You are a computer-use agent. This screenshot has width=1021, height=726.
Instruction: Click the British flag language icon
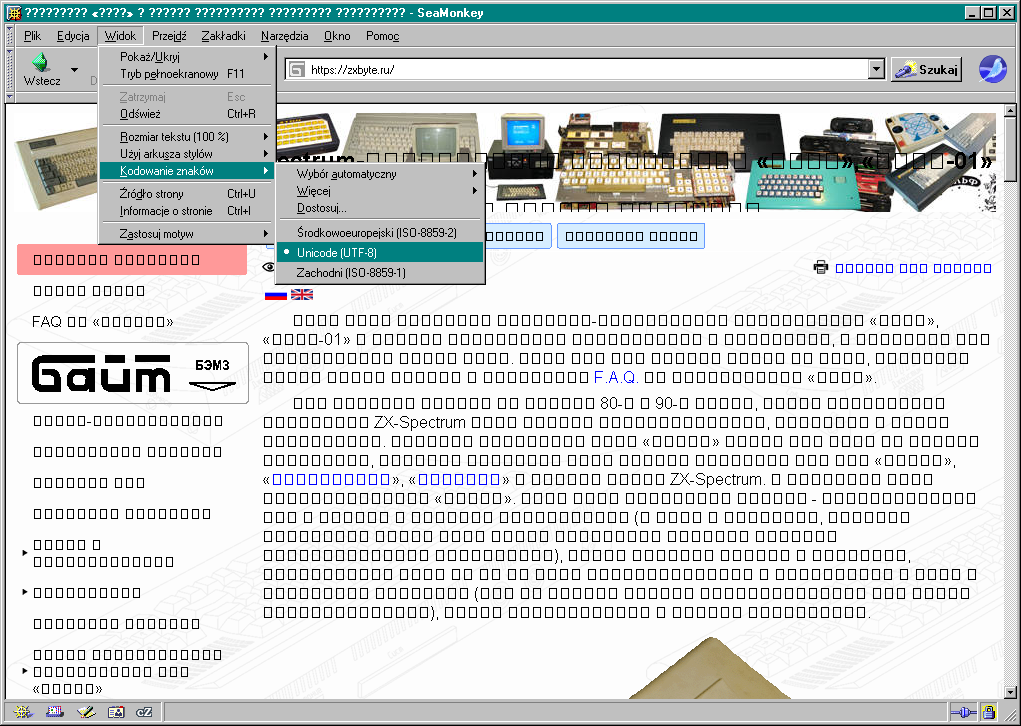click(x=301, y=294)
